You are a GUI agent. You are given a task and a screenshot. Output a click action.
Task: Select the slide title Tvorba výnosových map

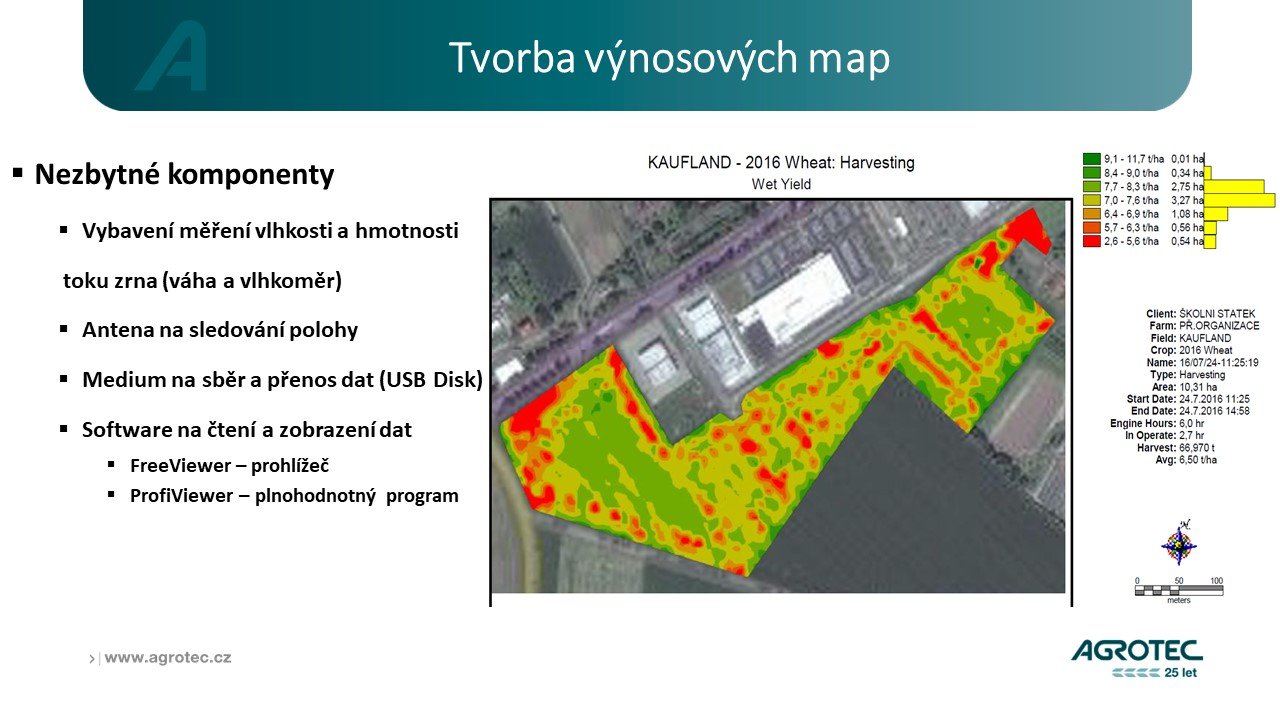click(668, 58)
